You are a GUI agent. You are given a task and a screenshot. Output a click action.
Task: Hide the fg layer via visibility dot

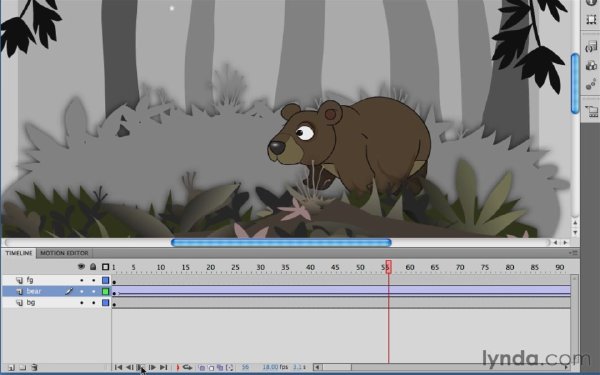point(82,280)
